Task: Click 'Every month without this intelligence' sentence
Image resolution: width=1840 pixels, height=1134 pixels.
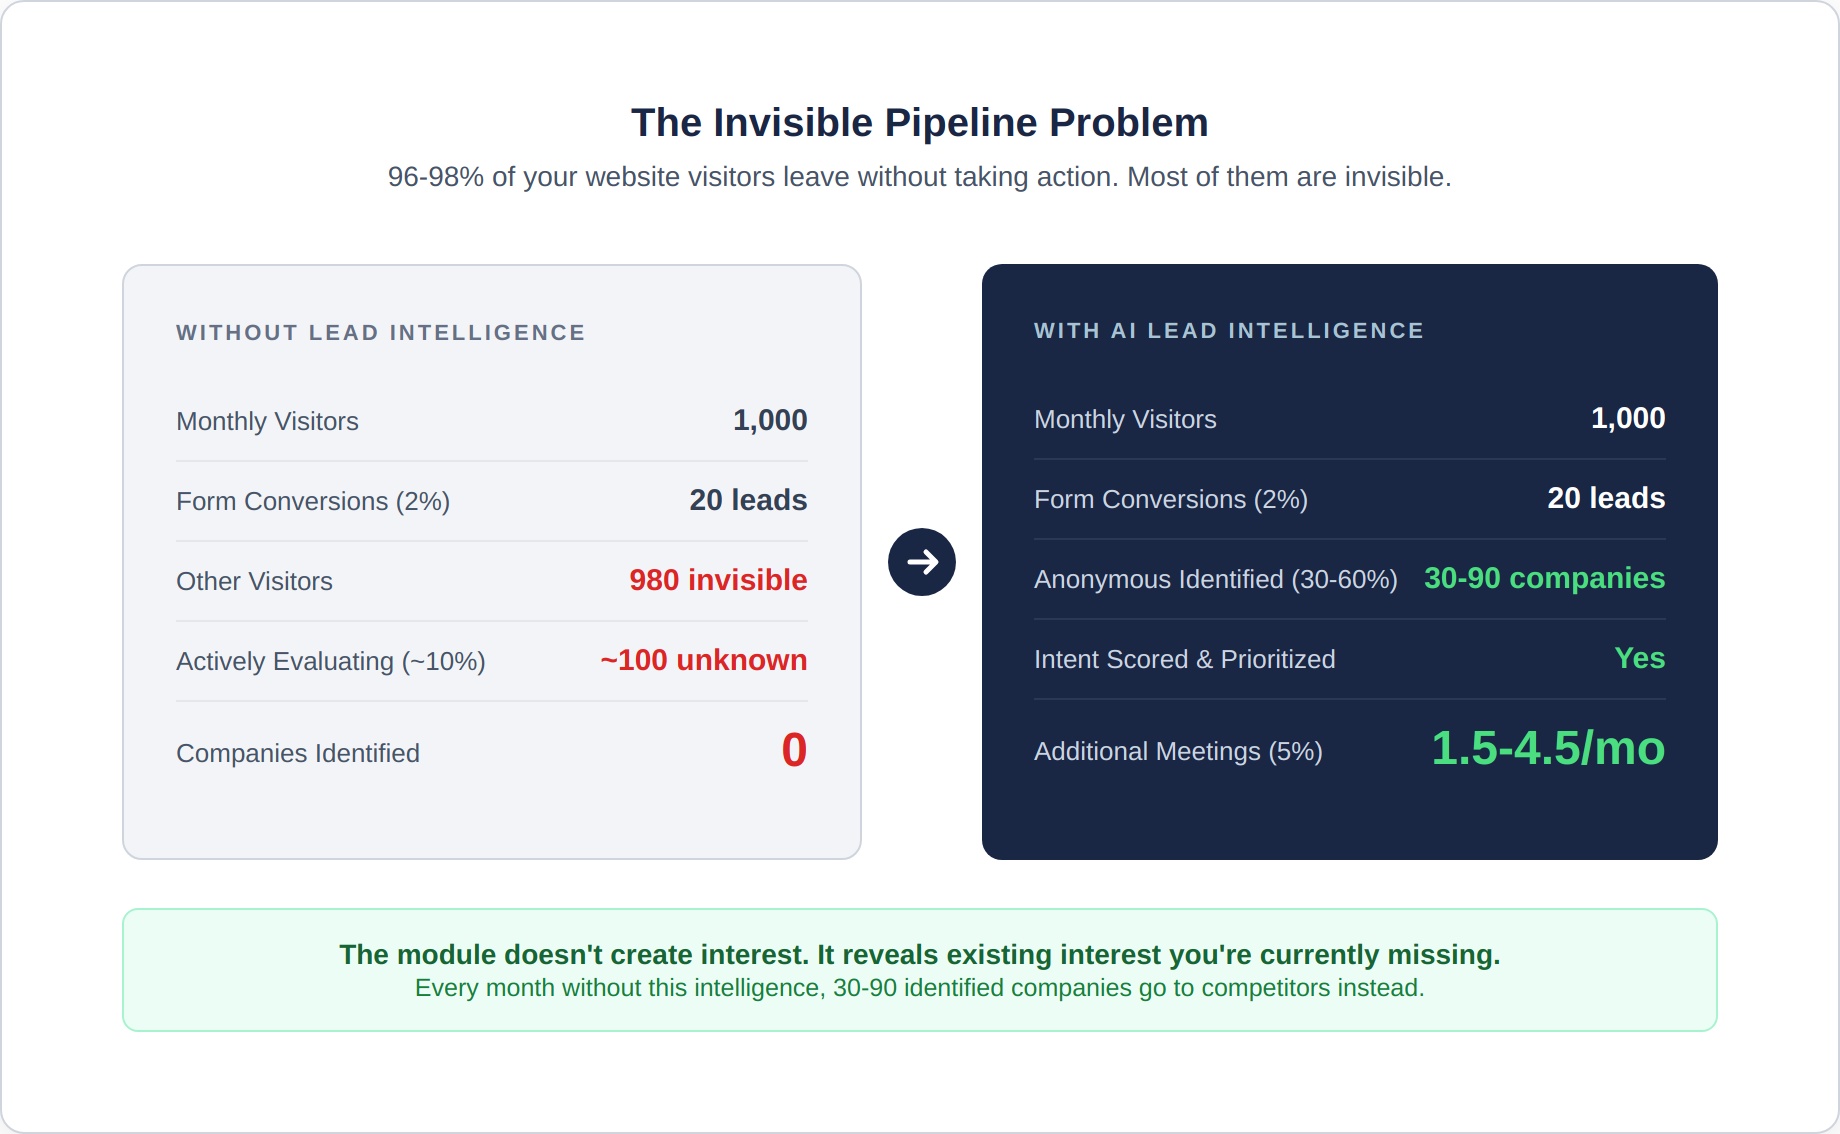Action: coord(919,988)
